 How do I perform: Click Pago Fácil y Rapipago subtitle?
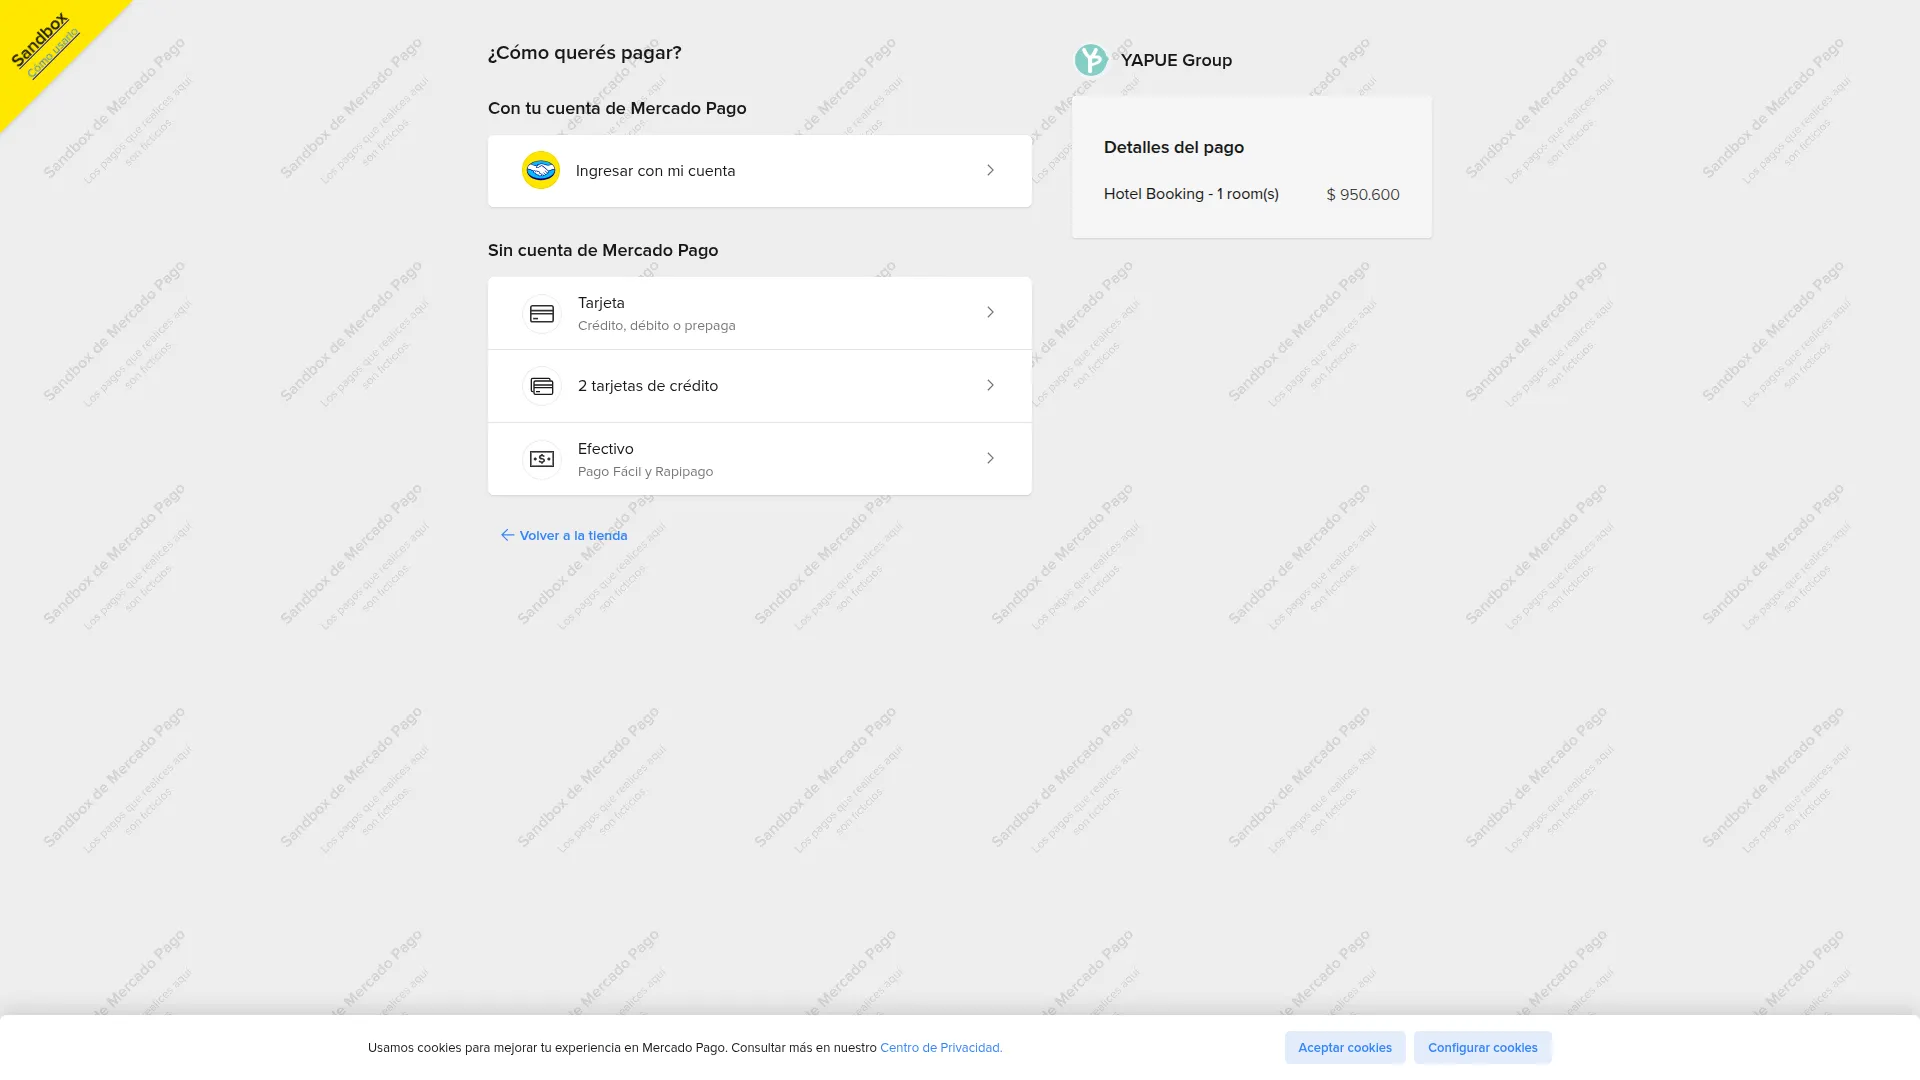tap(645, 472)
